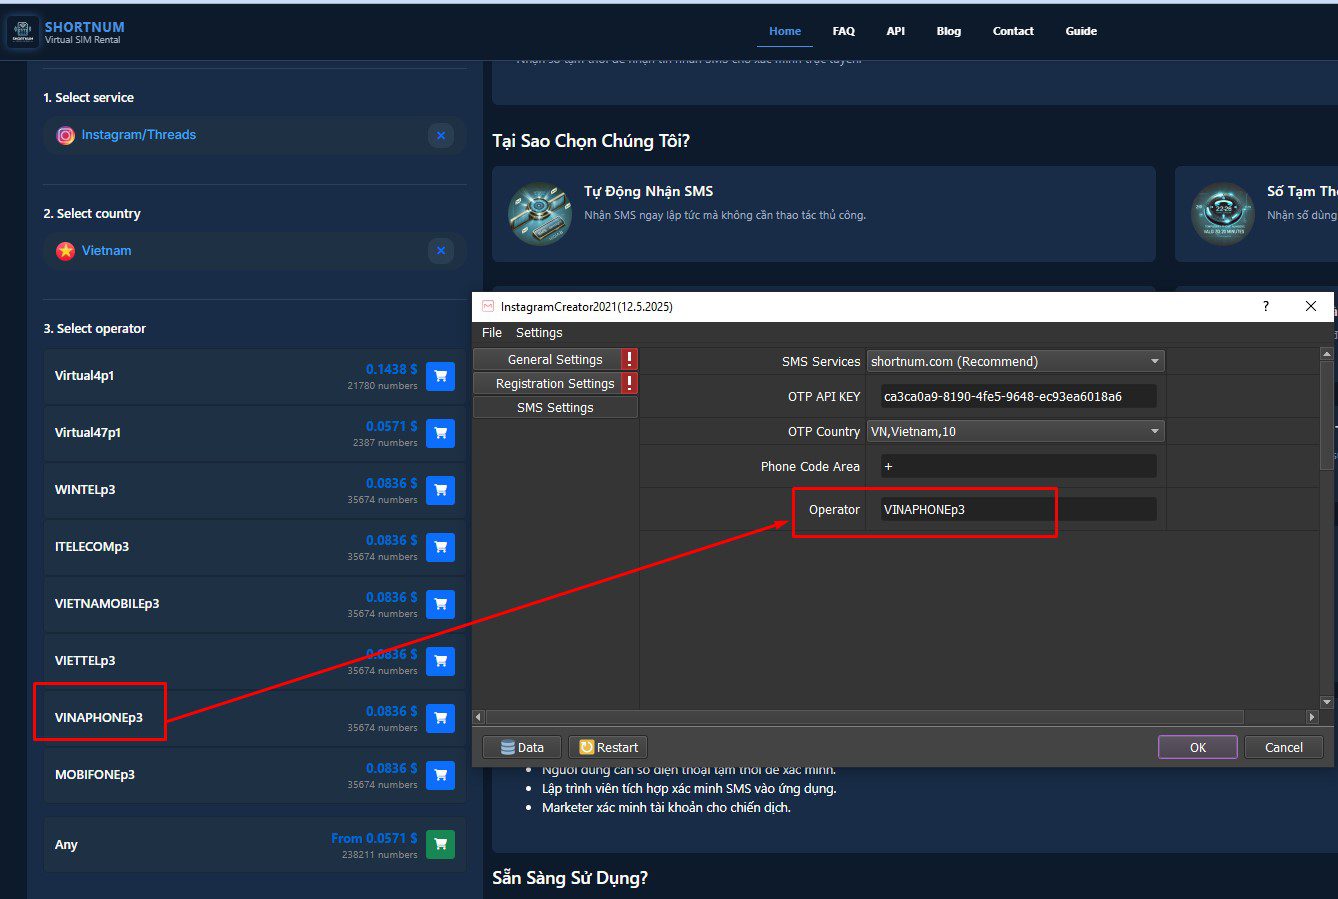Select the Virtual47p1 operator row
This screenshot has height=899, width=1338.
pyautogui.click(x=254, y=433)
